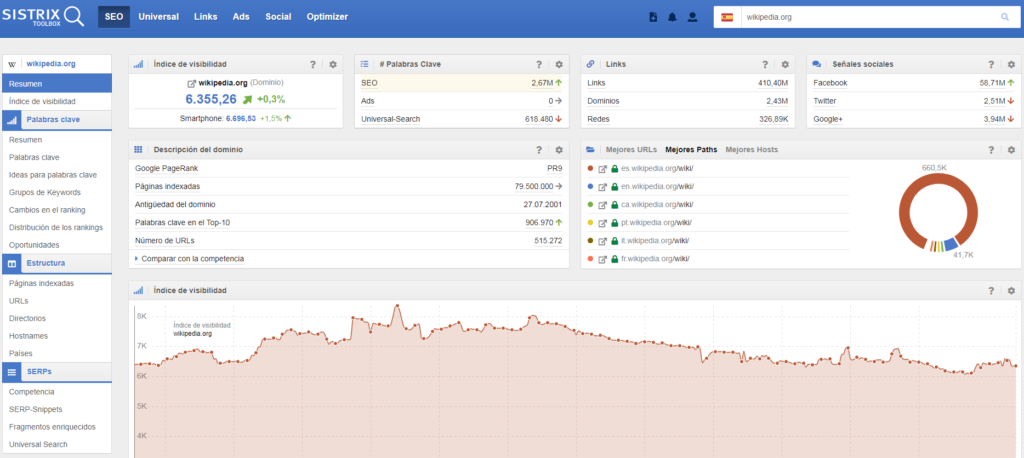Image resolution: width=1024 pixels, height=458 pixels.
Task: Click the Facebook row showing 58,71M
Action: 914,83
